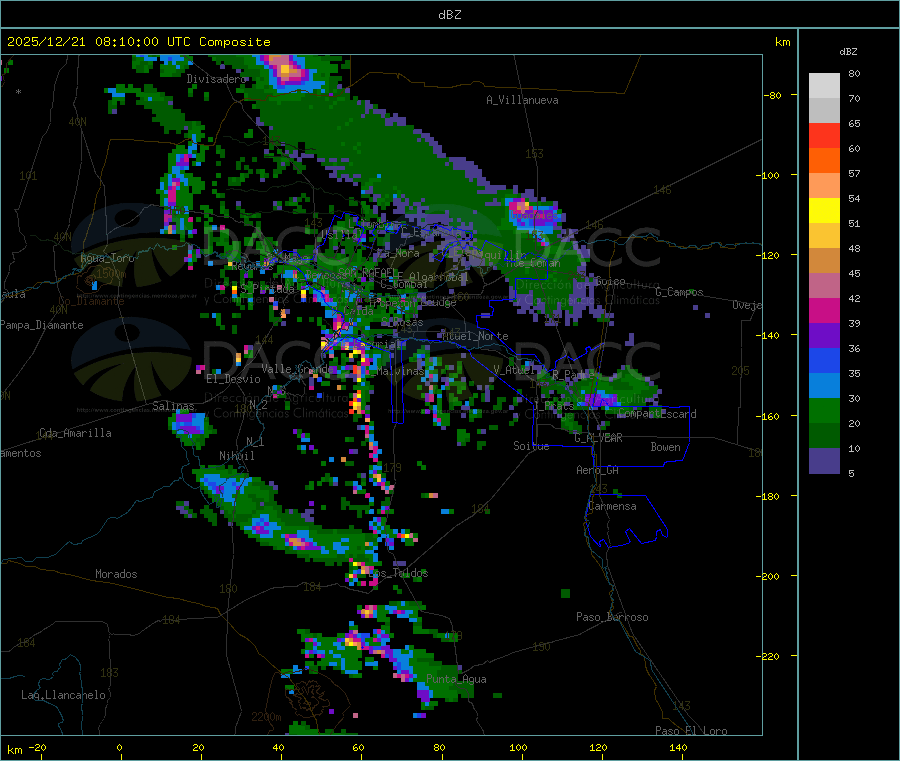Click the Nihuil map label
The width and height of the screenshot is (900, 761).
[x=237, y=456]
